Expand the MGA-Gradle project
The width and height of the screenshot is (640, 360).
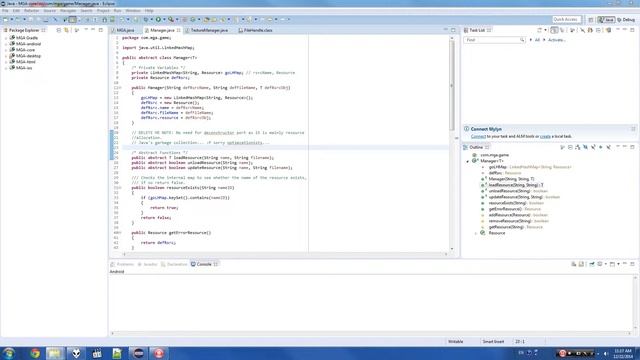(6, 38)
